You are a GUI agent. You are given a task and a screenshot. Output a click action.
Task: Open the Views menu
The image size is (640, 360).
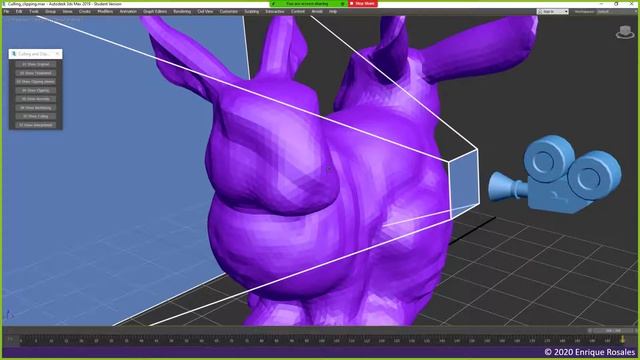click(67, 11)
